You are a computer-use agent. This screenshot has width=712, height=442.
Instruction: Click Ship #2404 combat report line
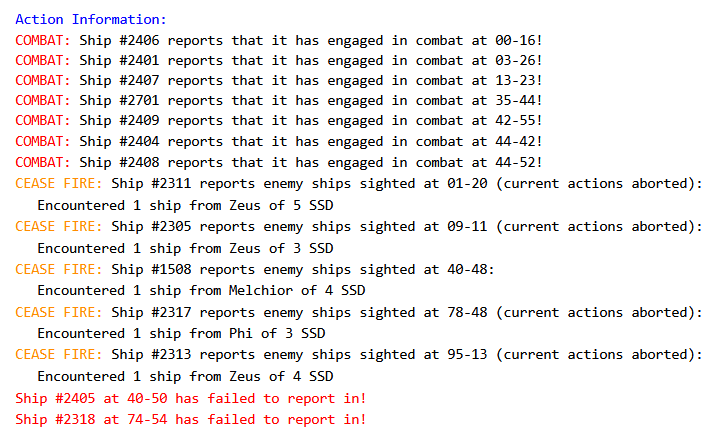[283, 142]
